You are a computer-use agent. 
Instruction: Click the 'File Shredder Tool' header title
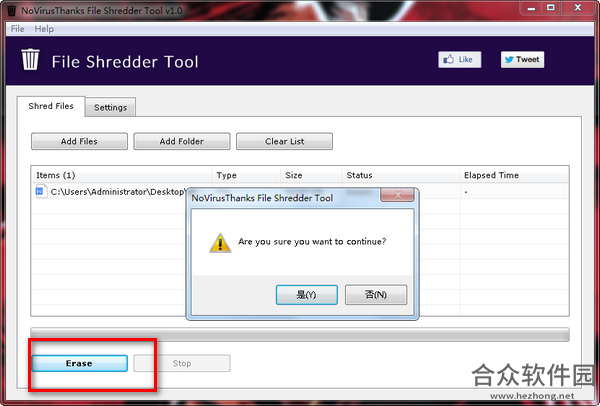tap(125, 62)
